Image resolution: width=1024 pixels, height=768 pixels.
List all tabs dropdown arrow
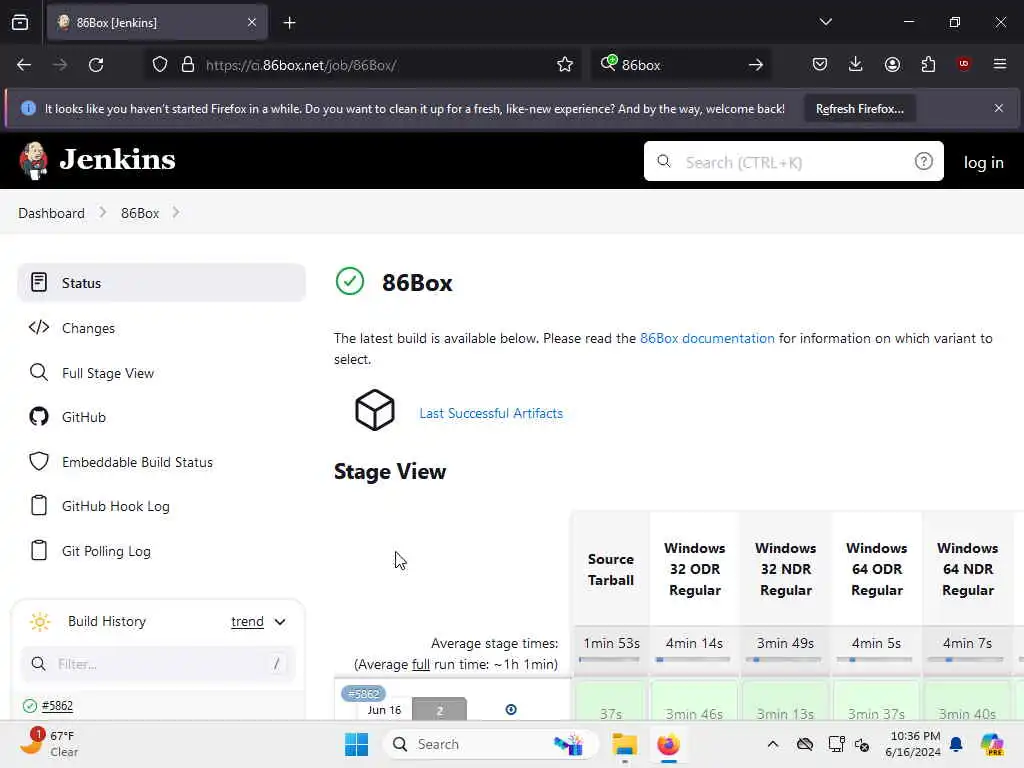point(825,22)
